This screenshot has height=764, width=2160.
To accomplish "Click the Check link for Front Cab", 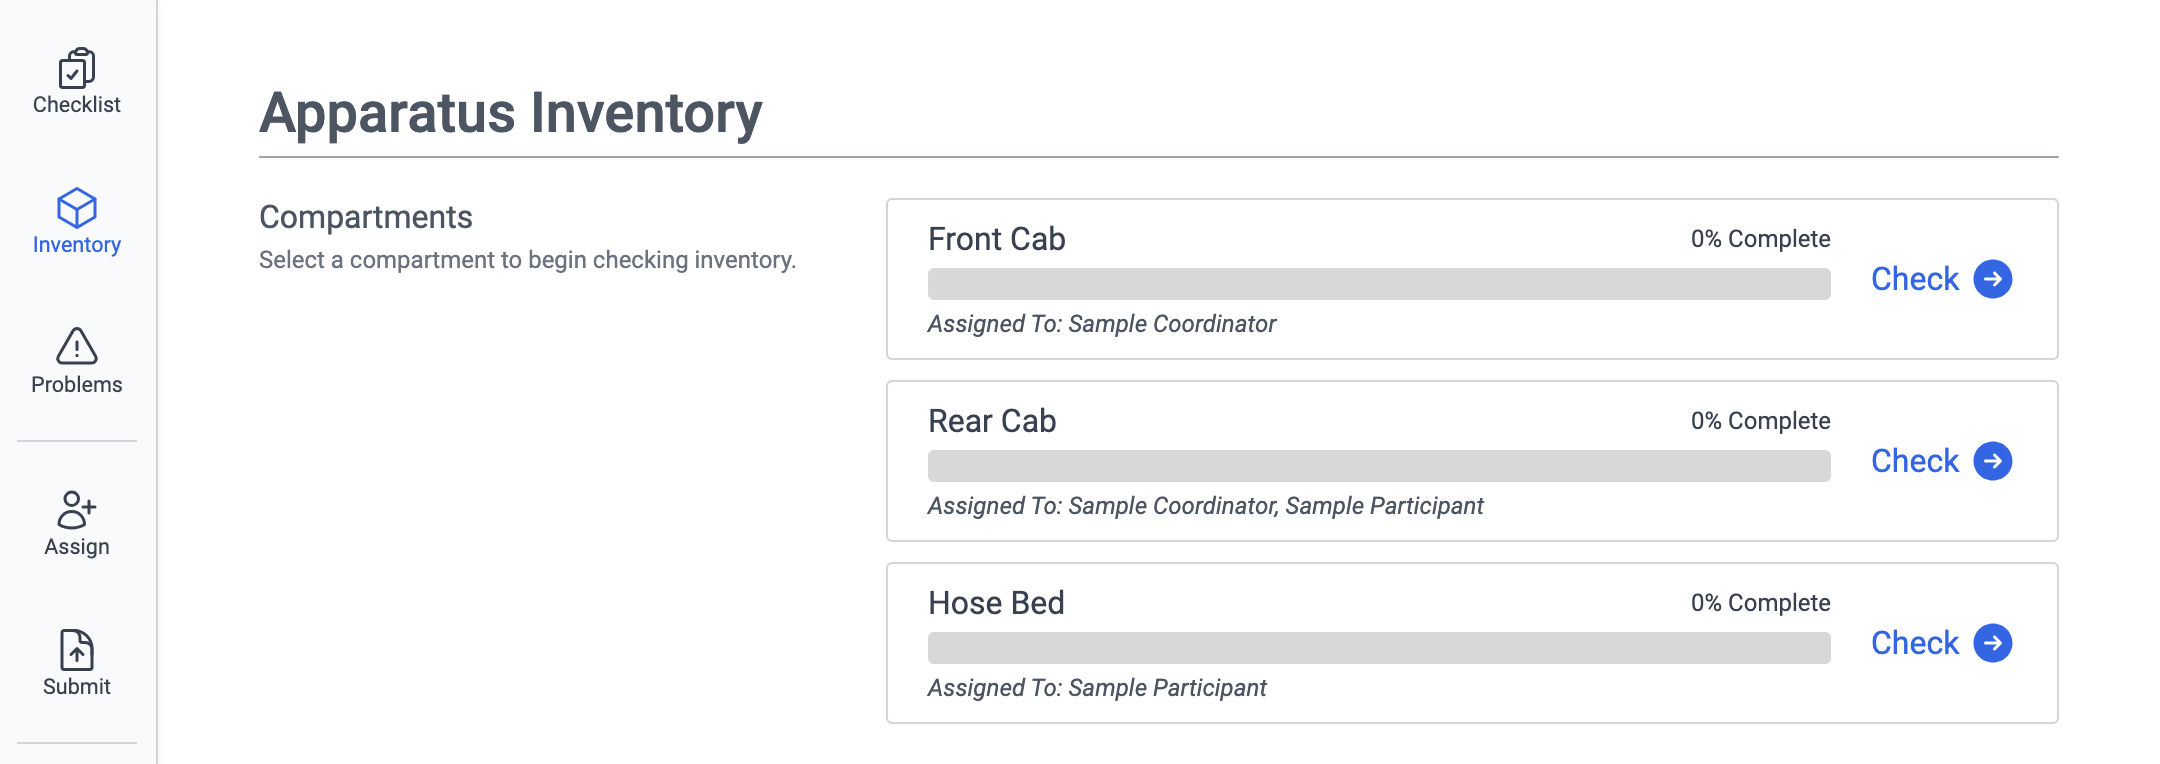I will tap(1914, 279).
